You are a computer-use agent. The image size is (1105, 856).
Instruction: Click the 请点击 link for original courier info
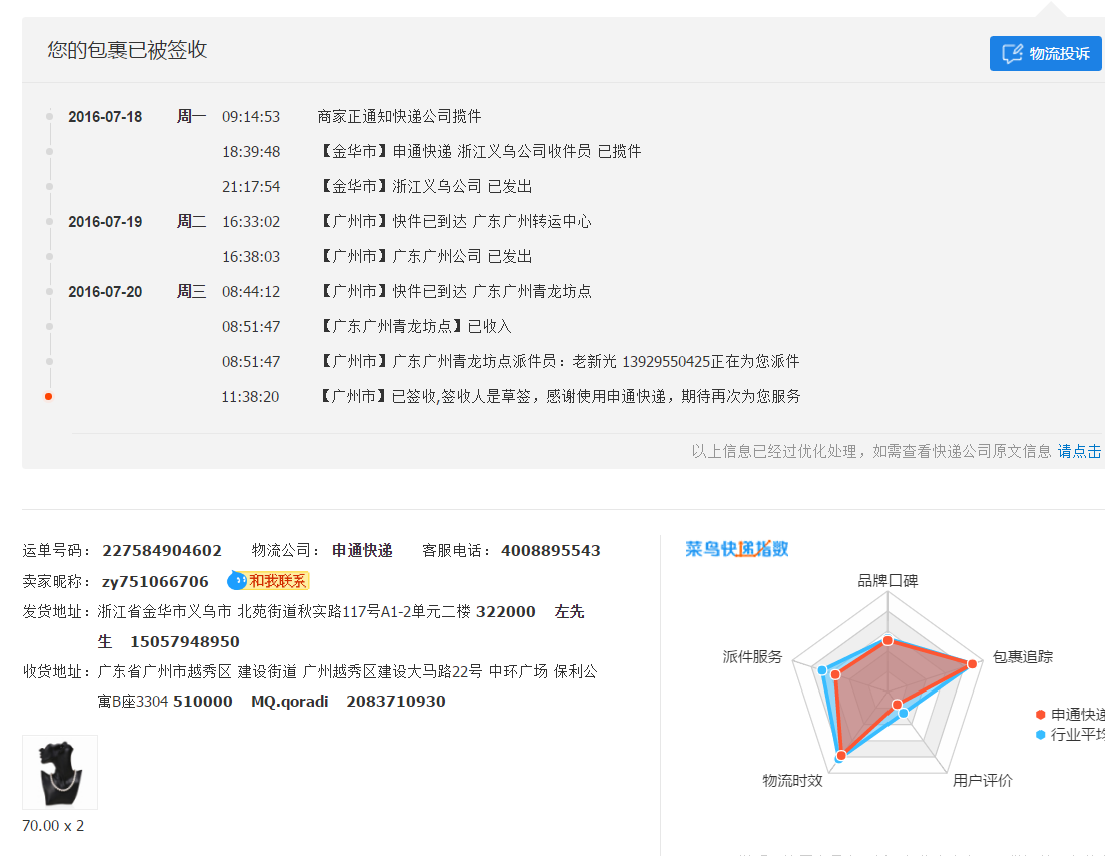pyautogui.click(x=1080, y=451)
